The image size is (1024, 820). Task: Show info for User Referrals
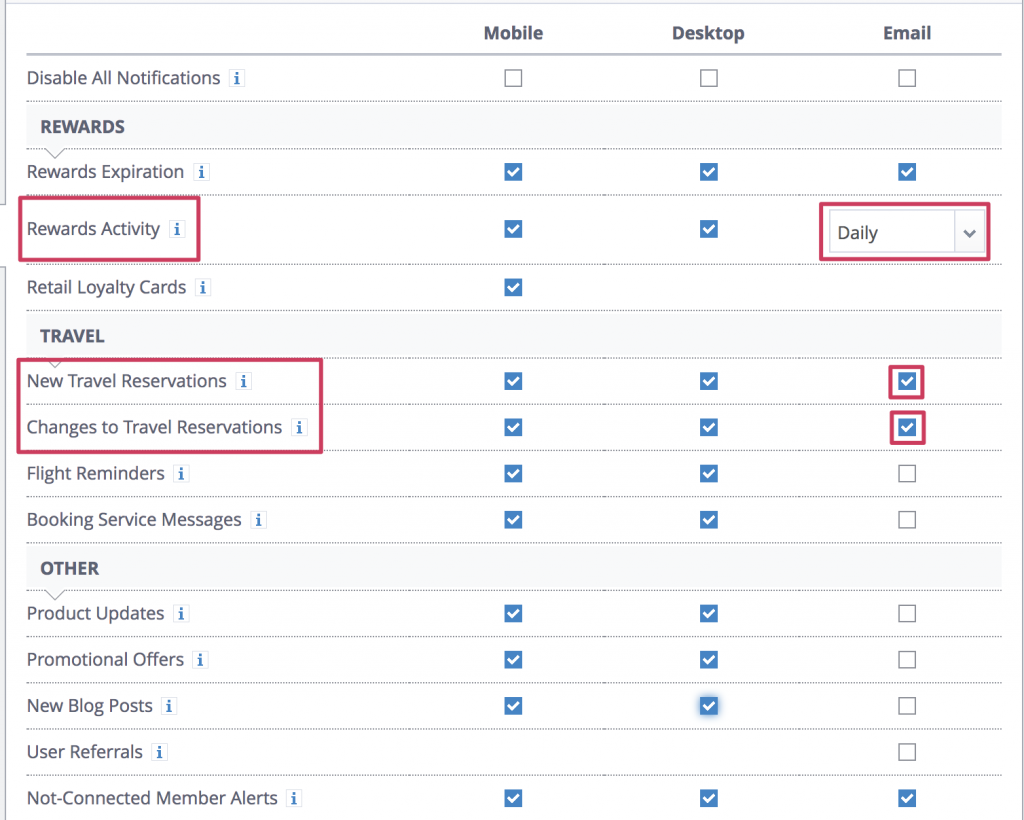pos(159,752)
